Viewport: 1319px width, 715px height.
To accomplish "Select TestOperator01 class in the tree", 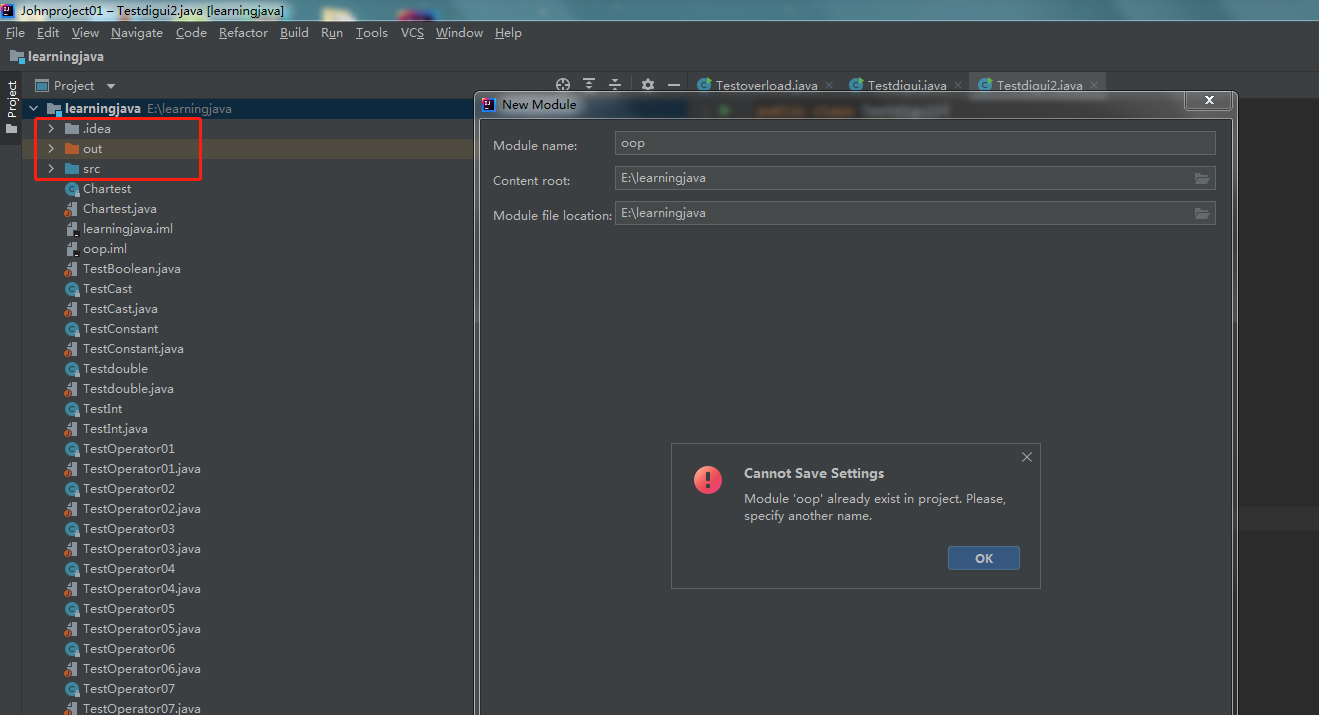I will (x=129, y=449).
